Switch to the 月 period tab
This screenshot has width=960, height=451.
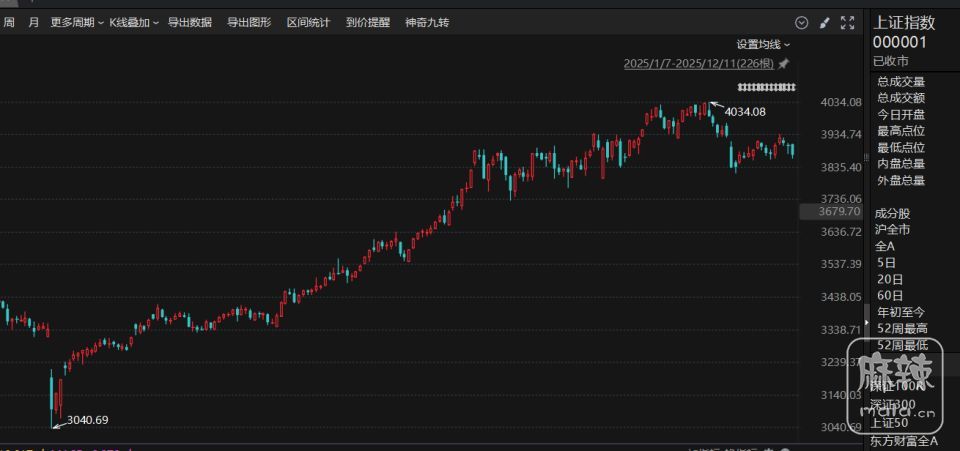pos(34,22)
